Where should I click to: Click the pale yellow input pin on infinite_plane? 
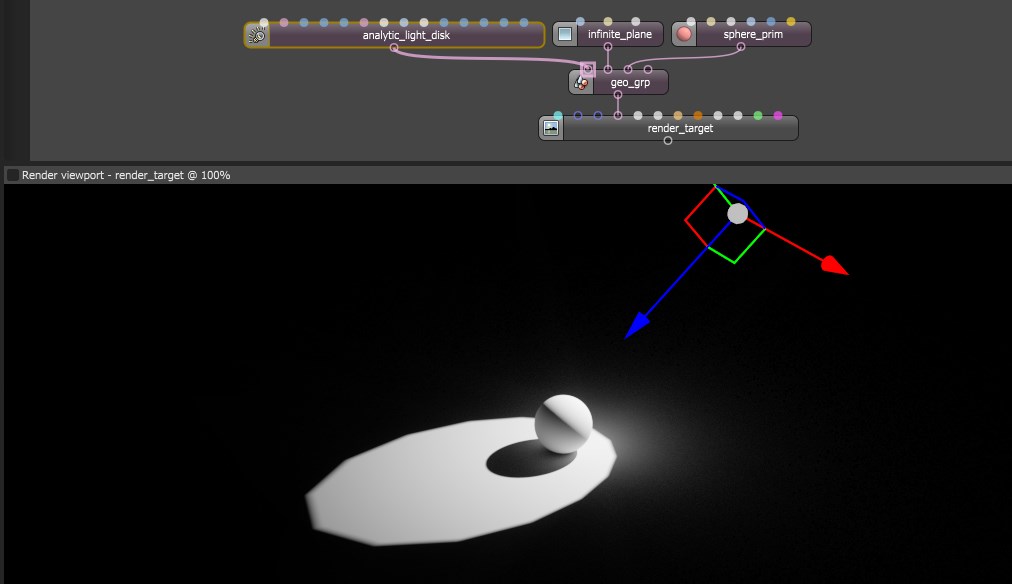point(608,22)
